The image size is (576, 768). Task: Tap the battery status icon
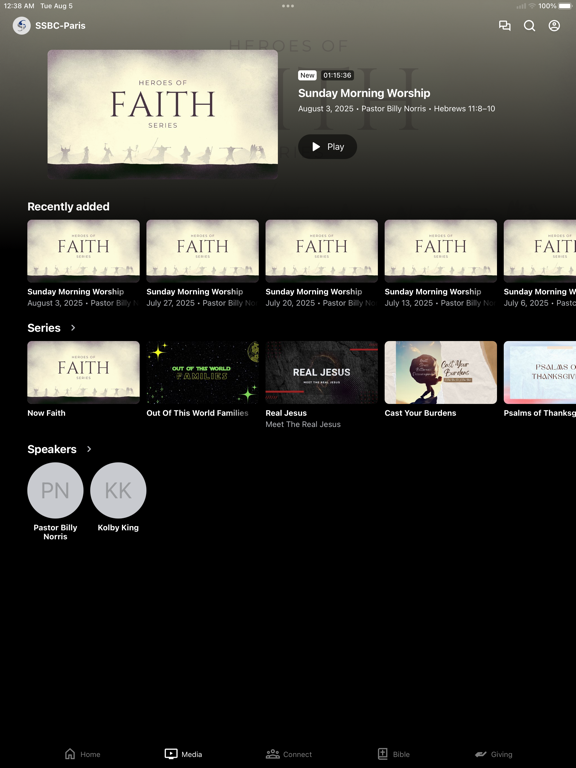(565, 6)
